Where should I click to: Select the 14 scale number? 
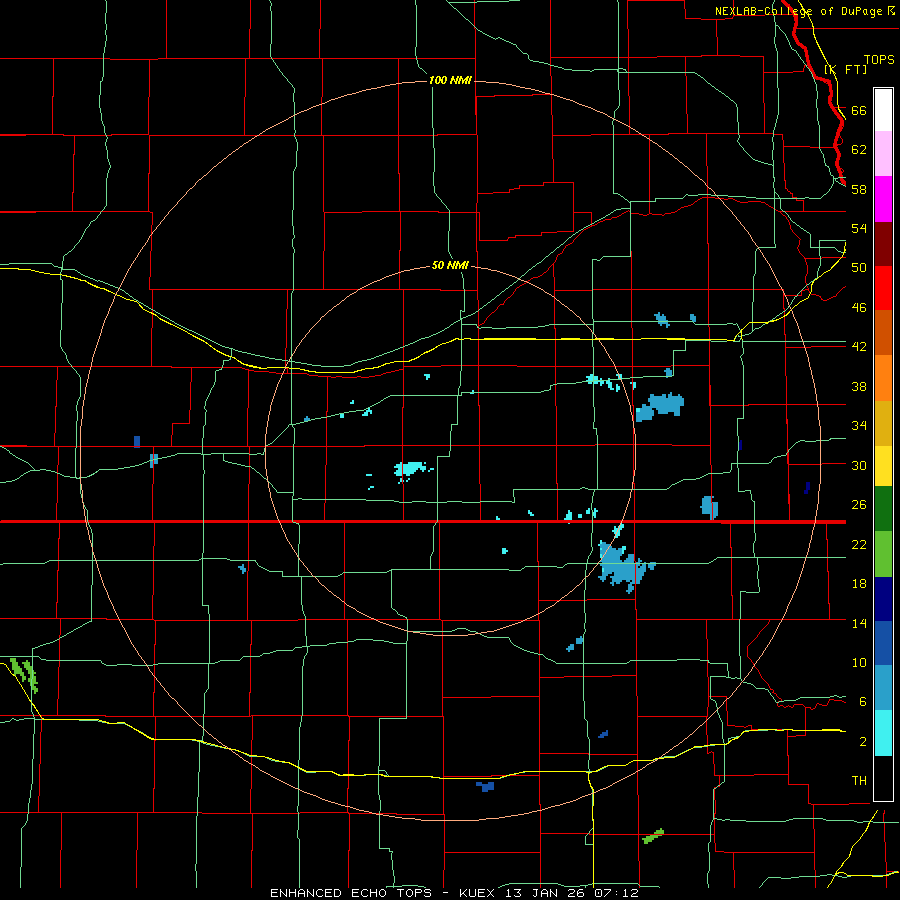[859, 623]
